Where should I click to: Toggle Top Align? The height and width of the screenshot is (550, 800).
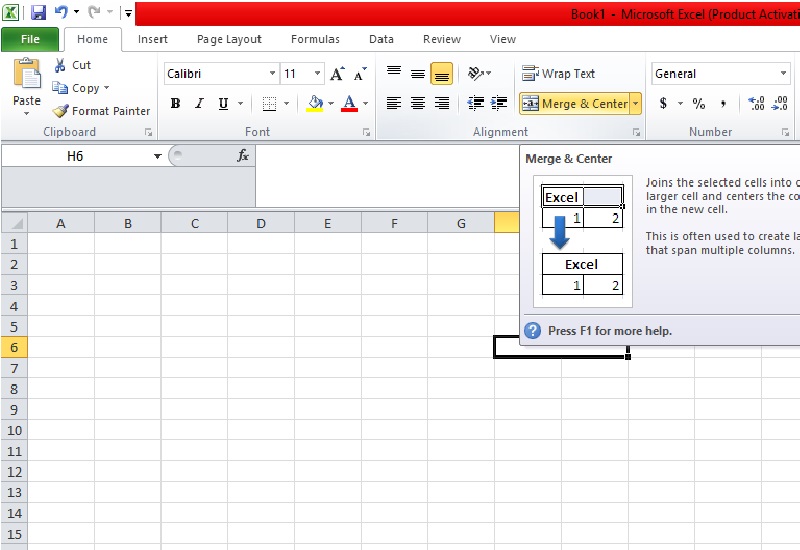click(x=393, y=73)
